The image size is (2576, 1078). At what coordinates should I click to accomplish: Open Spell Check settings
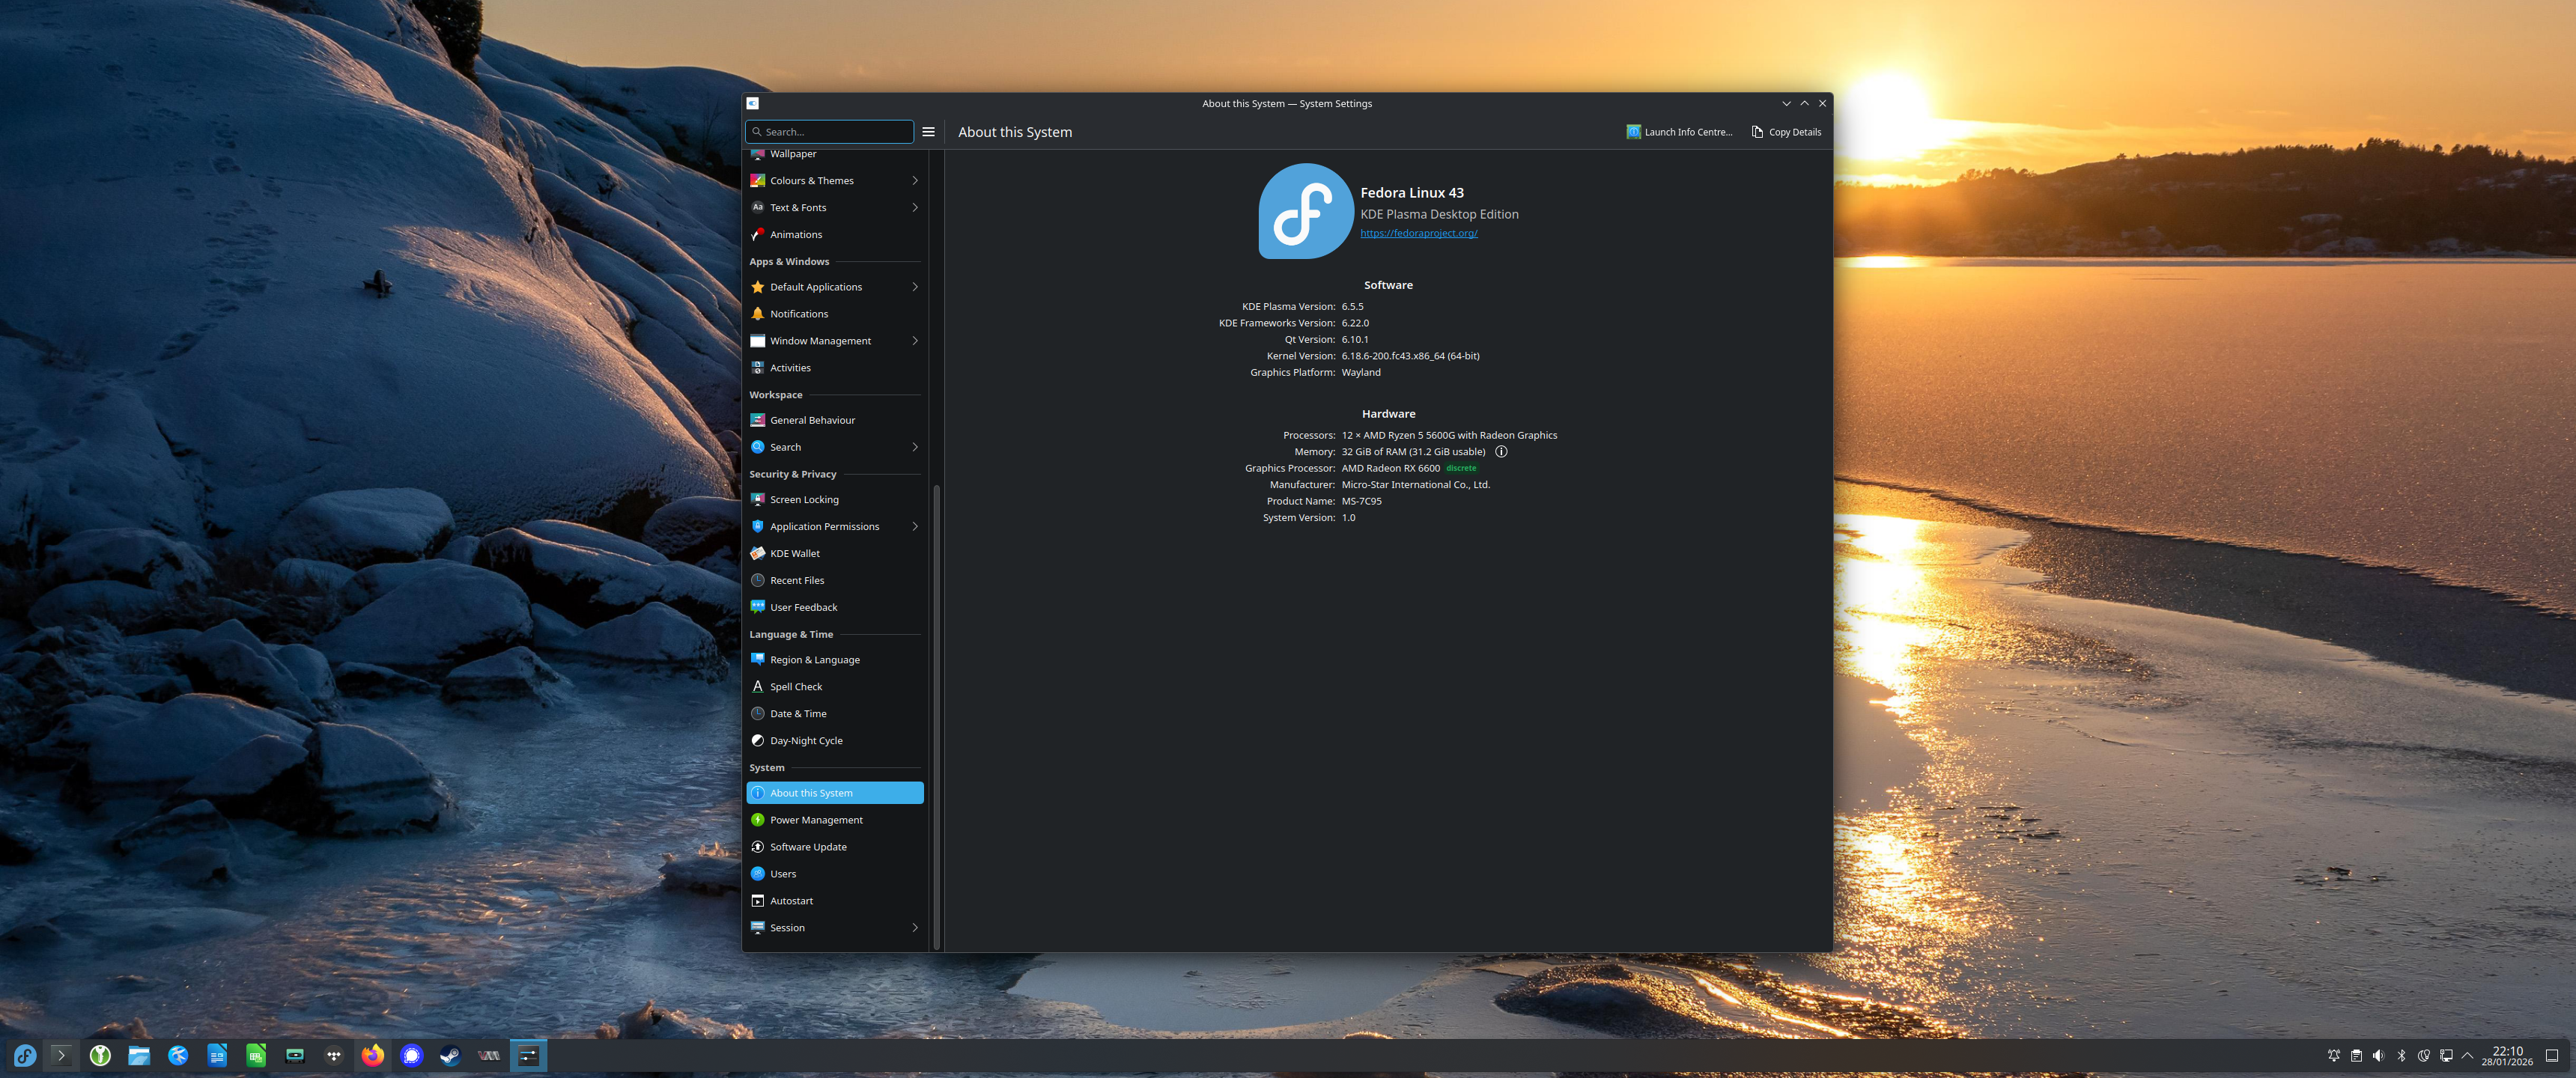(x=795, y=687)
